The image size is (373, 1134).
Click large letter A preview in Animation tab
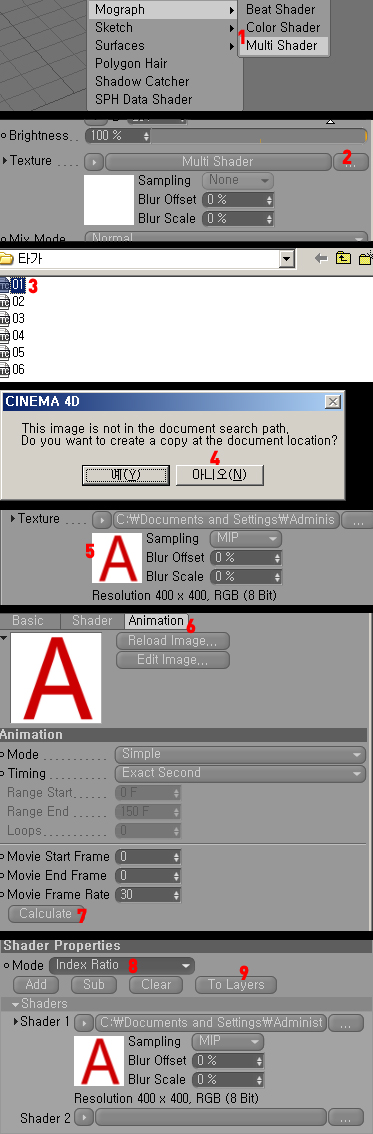[56, 678]
